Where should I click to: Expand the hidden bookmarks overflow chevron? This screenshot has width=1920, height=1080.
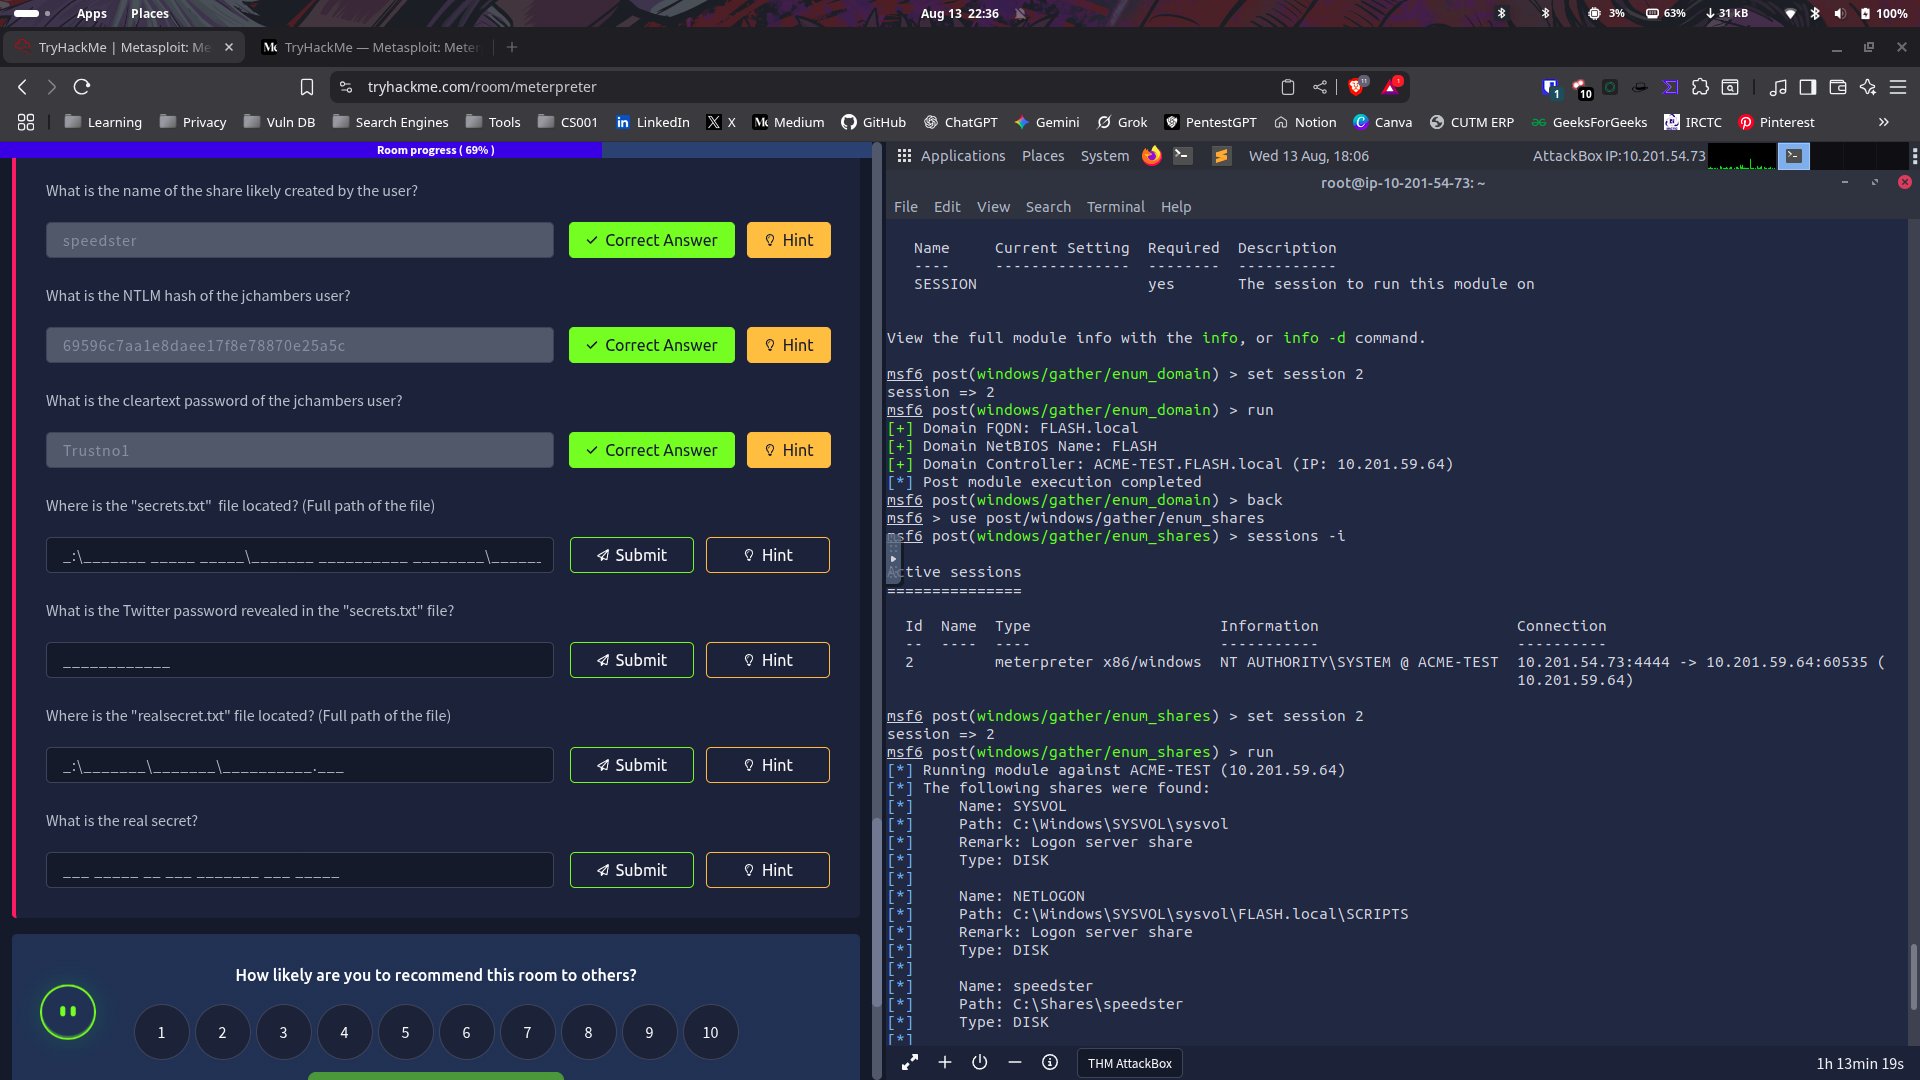(1883, 122)
